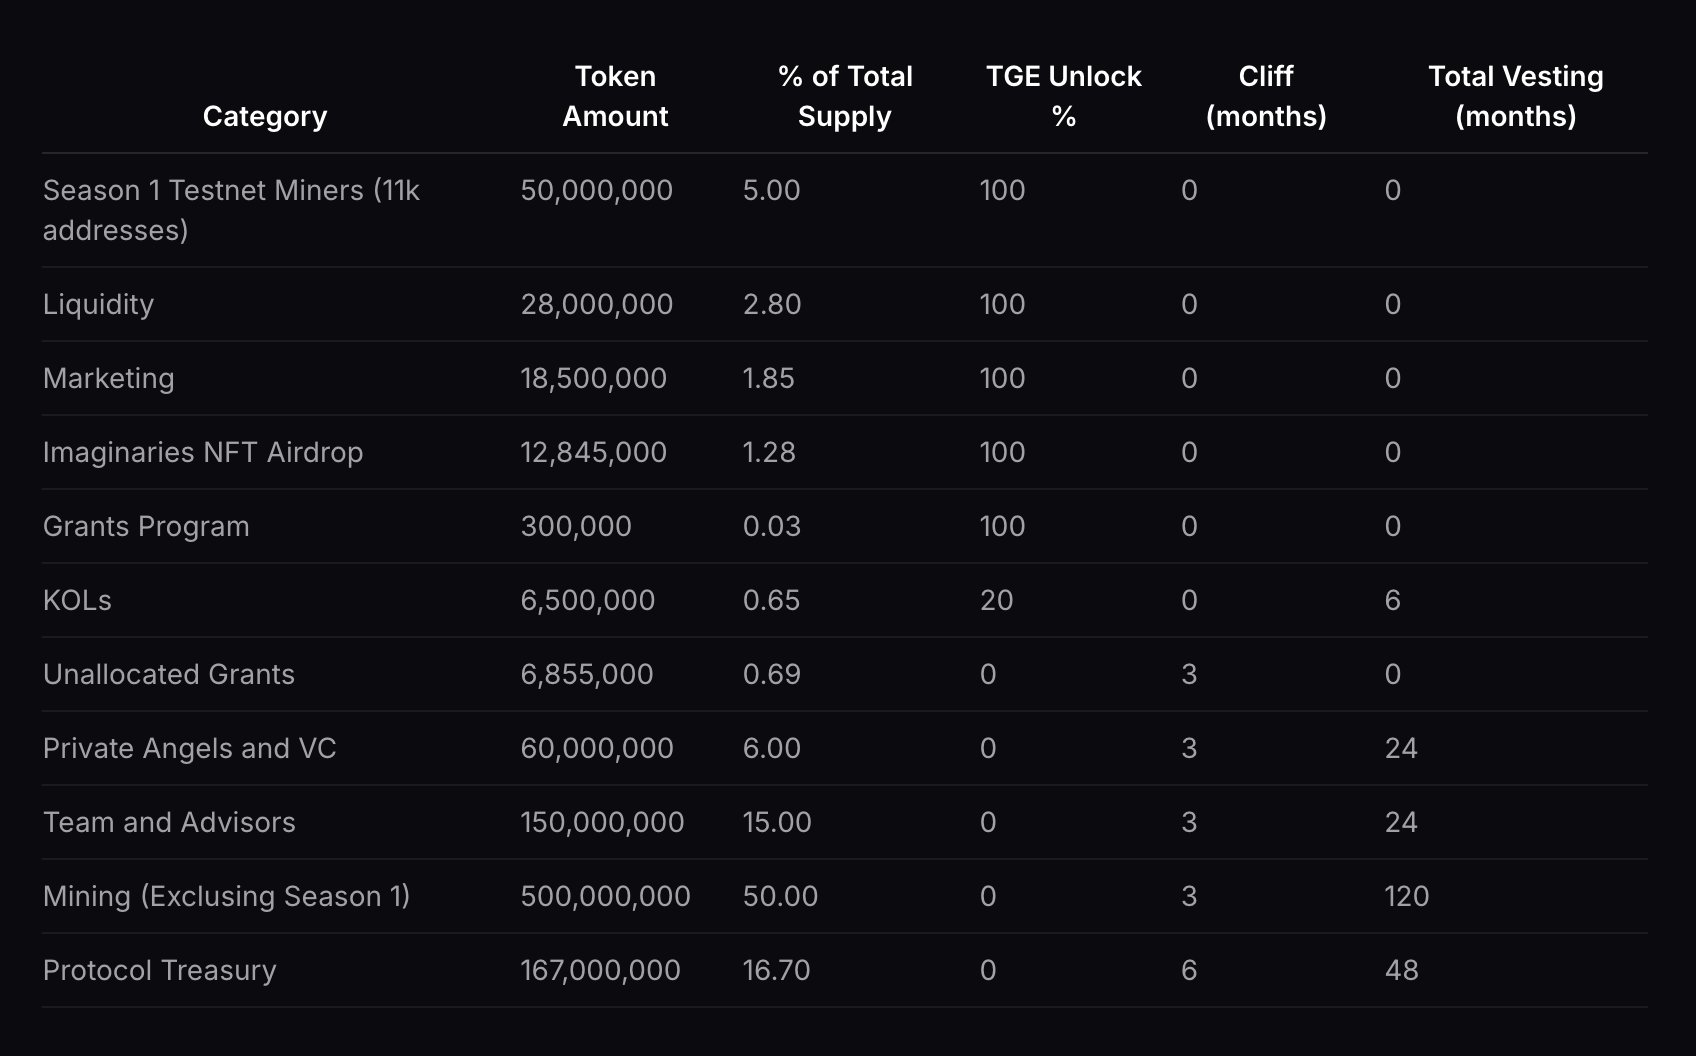Select the Total Vesting (months) header

tap(1516, 96)
